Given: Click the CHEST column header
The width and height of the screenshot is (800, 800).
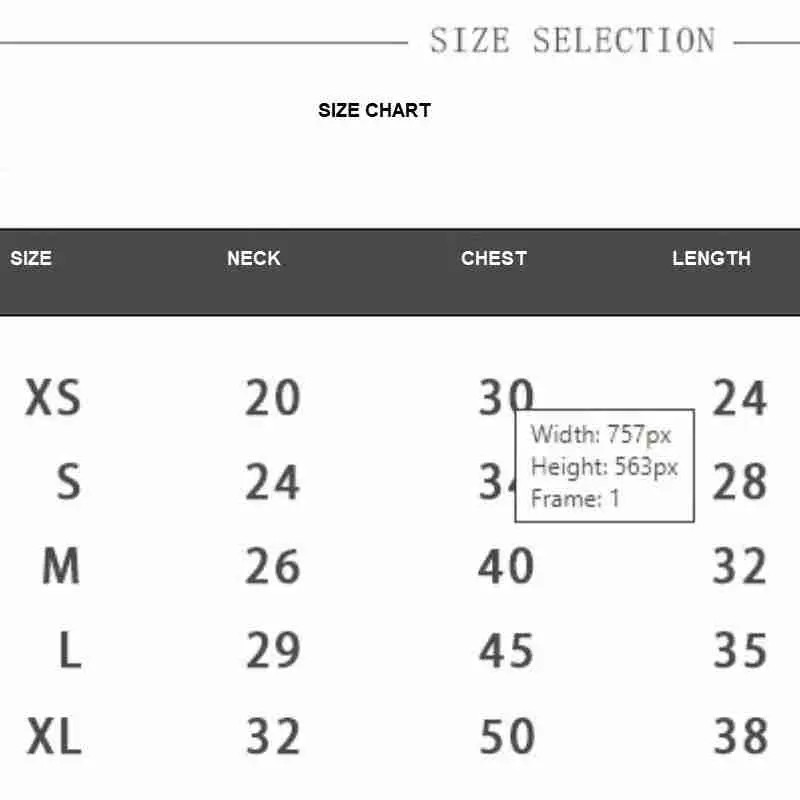Looking at the screenshot, I should pyautogui.click(x=494, y=258).
